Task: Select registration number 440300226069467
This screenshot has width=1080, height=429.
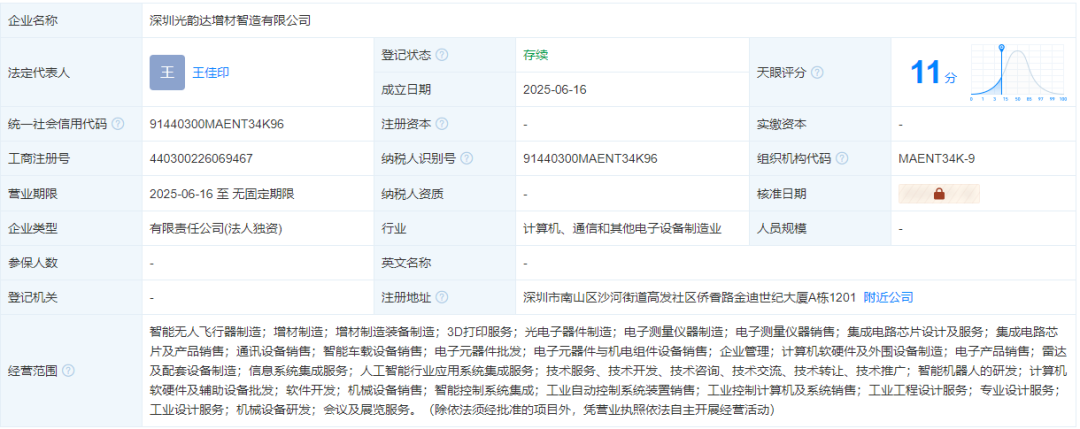Action: click(x=201, y=159)
